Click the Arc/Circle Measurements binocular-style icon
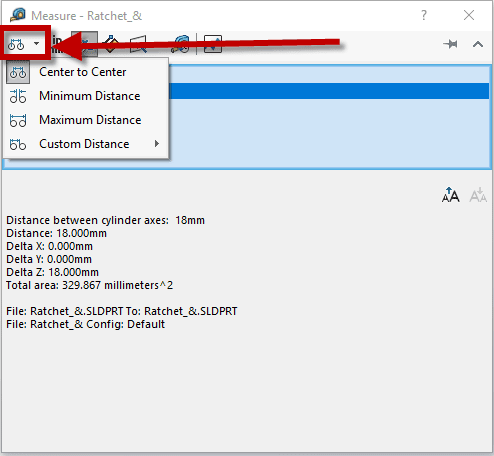 (x=16, y=44)
